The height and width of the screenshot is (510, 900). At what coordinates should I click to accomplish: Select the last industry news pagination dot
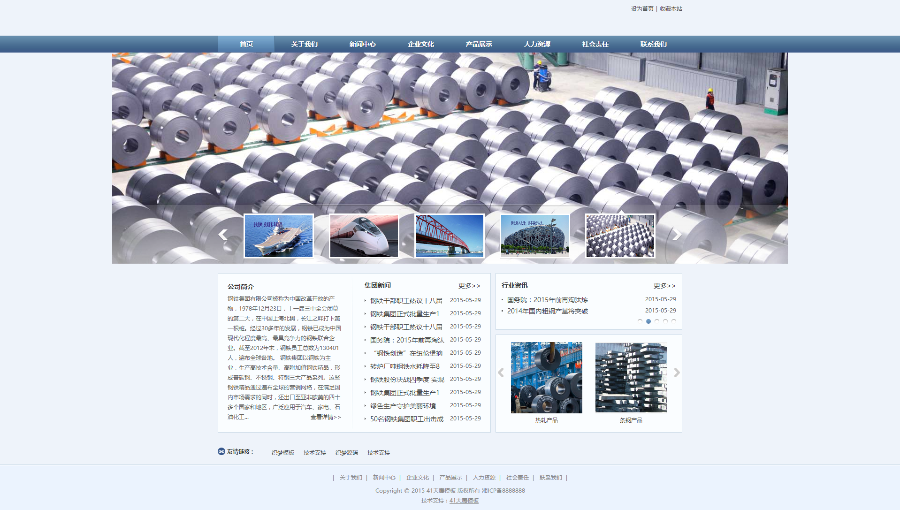pyautogui.click(x=674, y=321)
